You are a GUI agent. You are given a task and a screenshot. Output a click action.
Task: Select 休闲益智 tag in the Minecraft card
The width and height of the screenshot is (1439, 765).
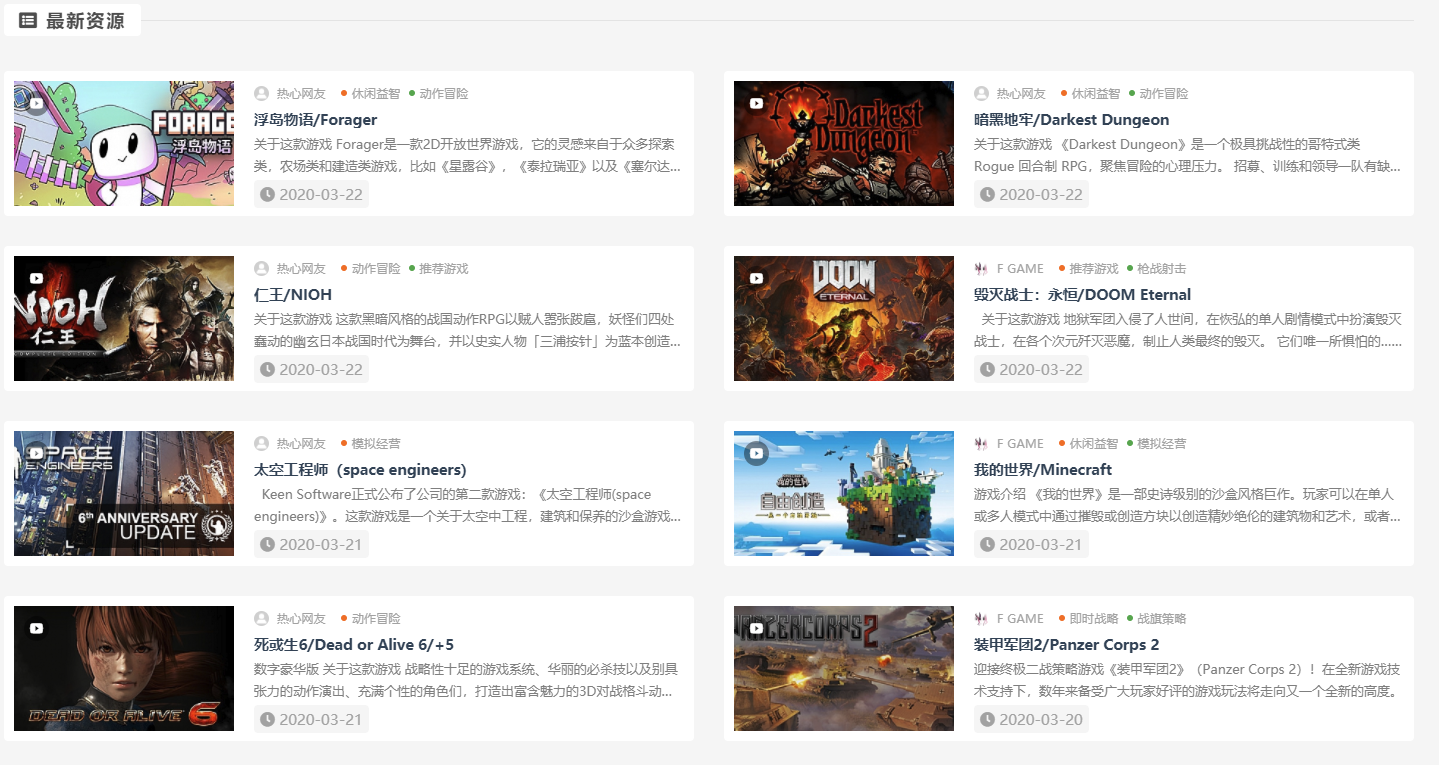click(x=1095, y=444)
